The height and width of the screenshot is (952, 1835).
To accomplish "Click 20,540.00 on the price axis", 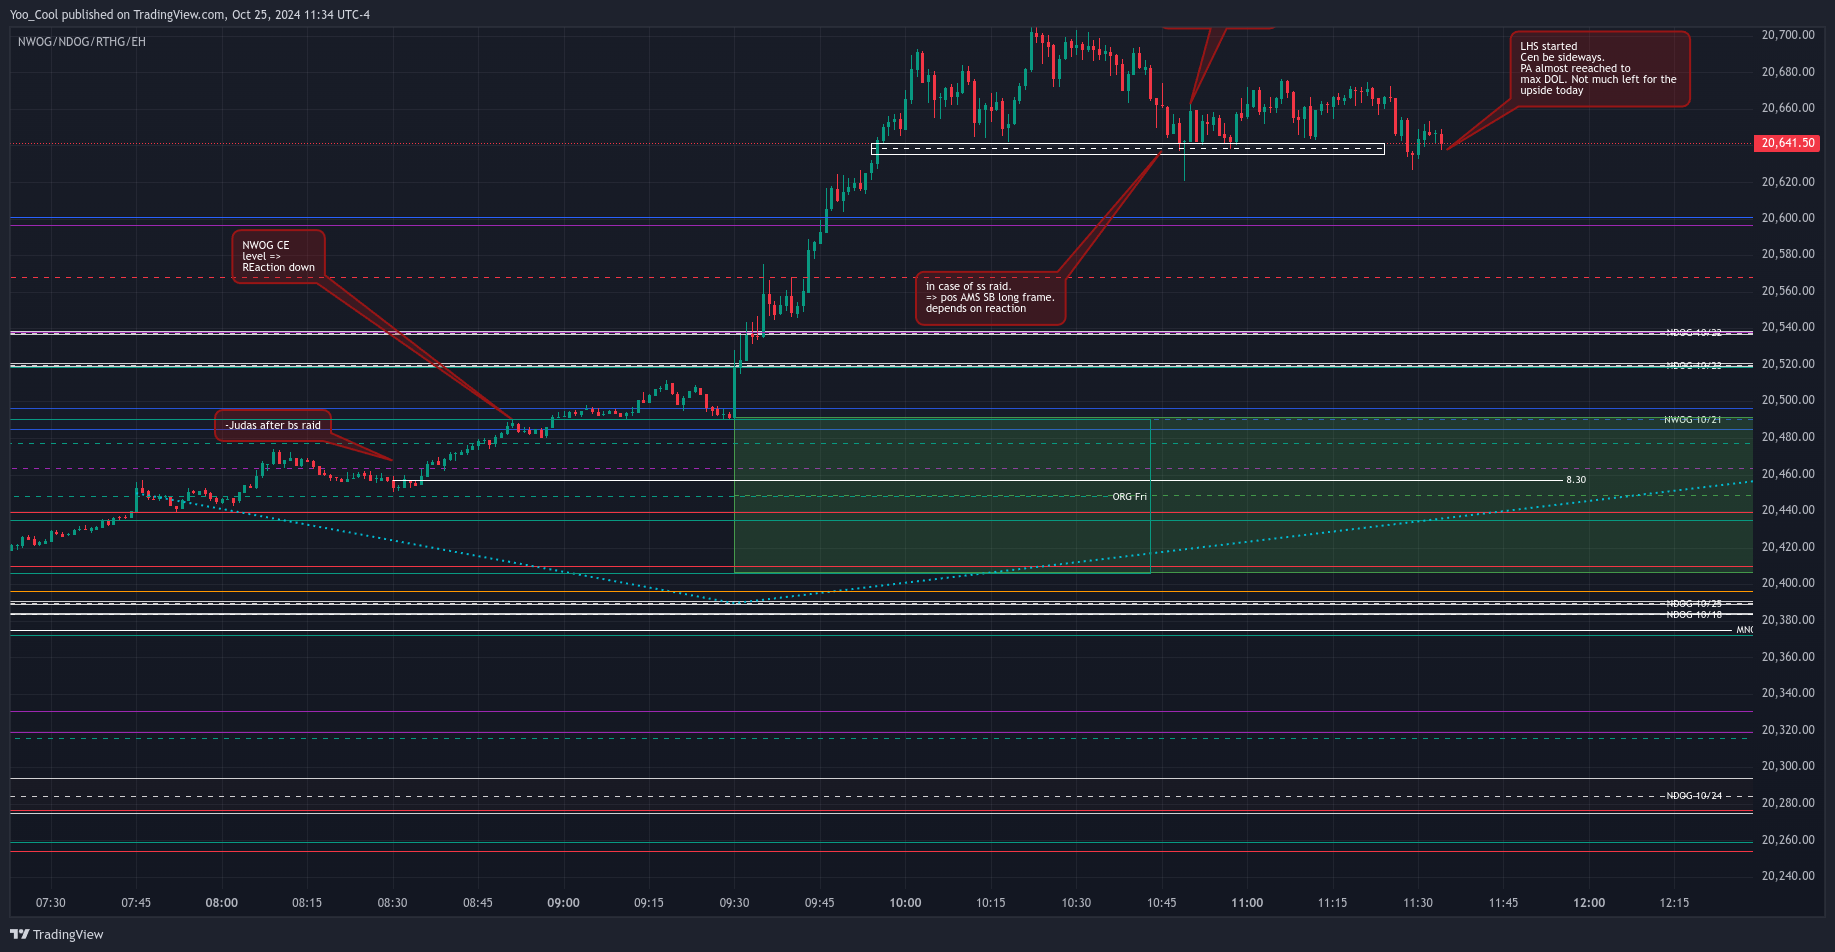I will 1788,327.
